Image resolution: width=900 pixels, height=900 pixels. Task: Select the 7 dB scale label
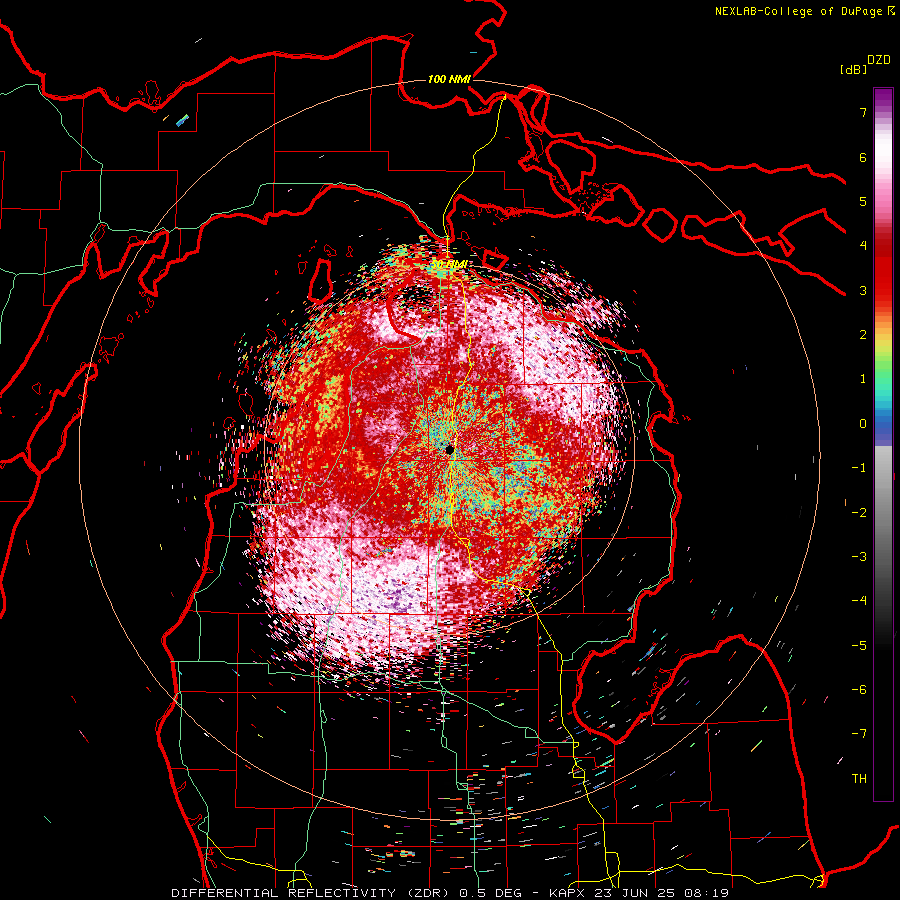point(863,112)
